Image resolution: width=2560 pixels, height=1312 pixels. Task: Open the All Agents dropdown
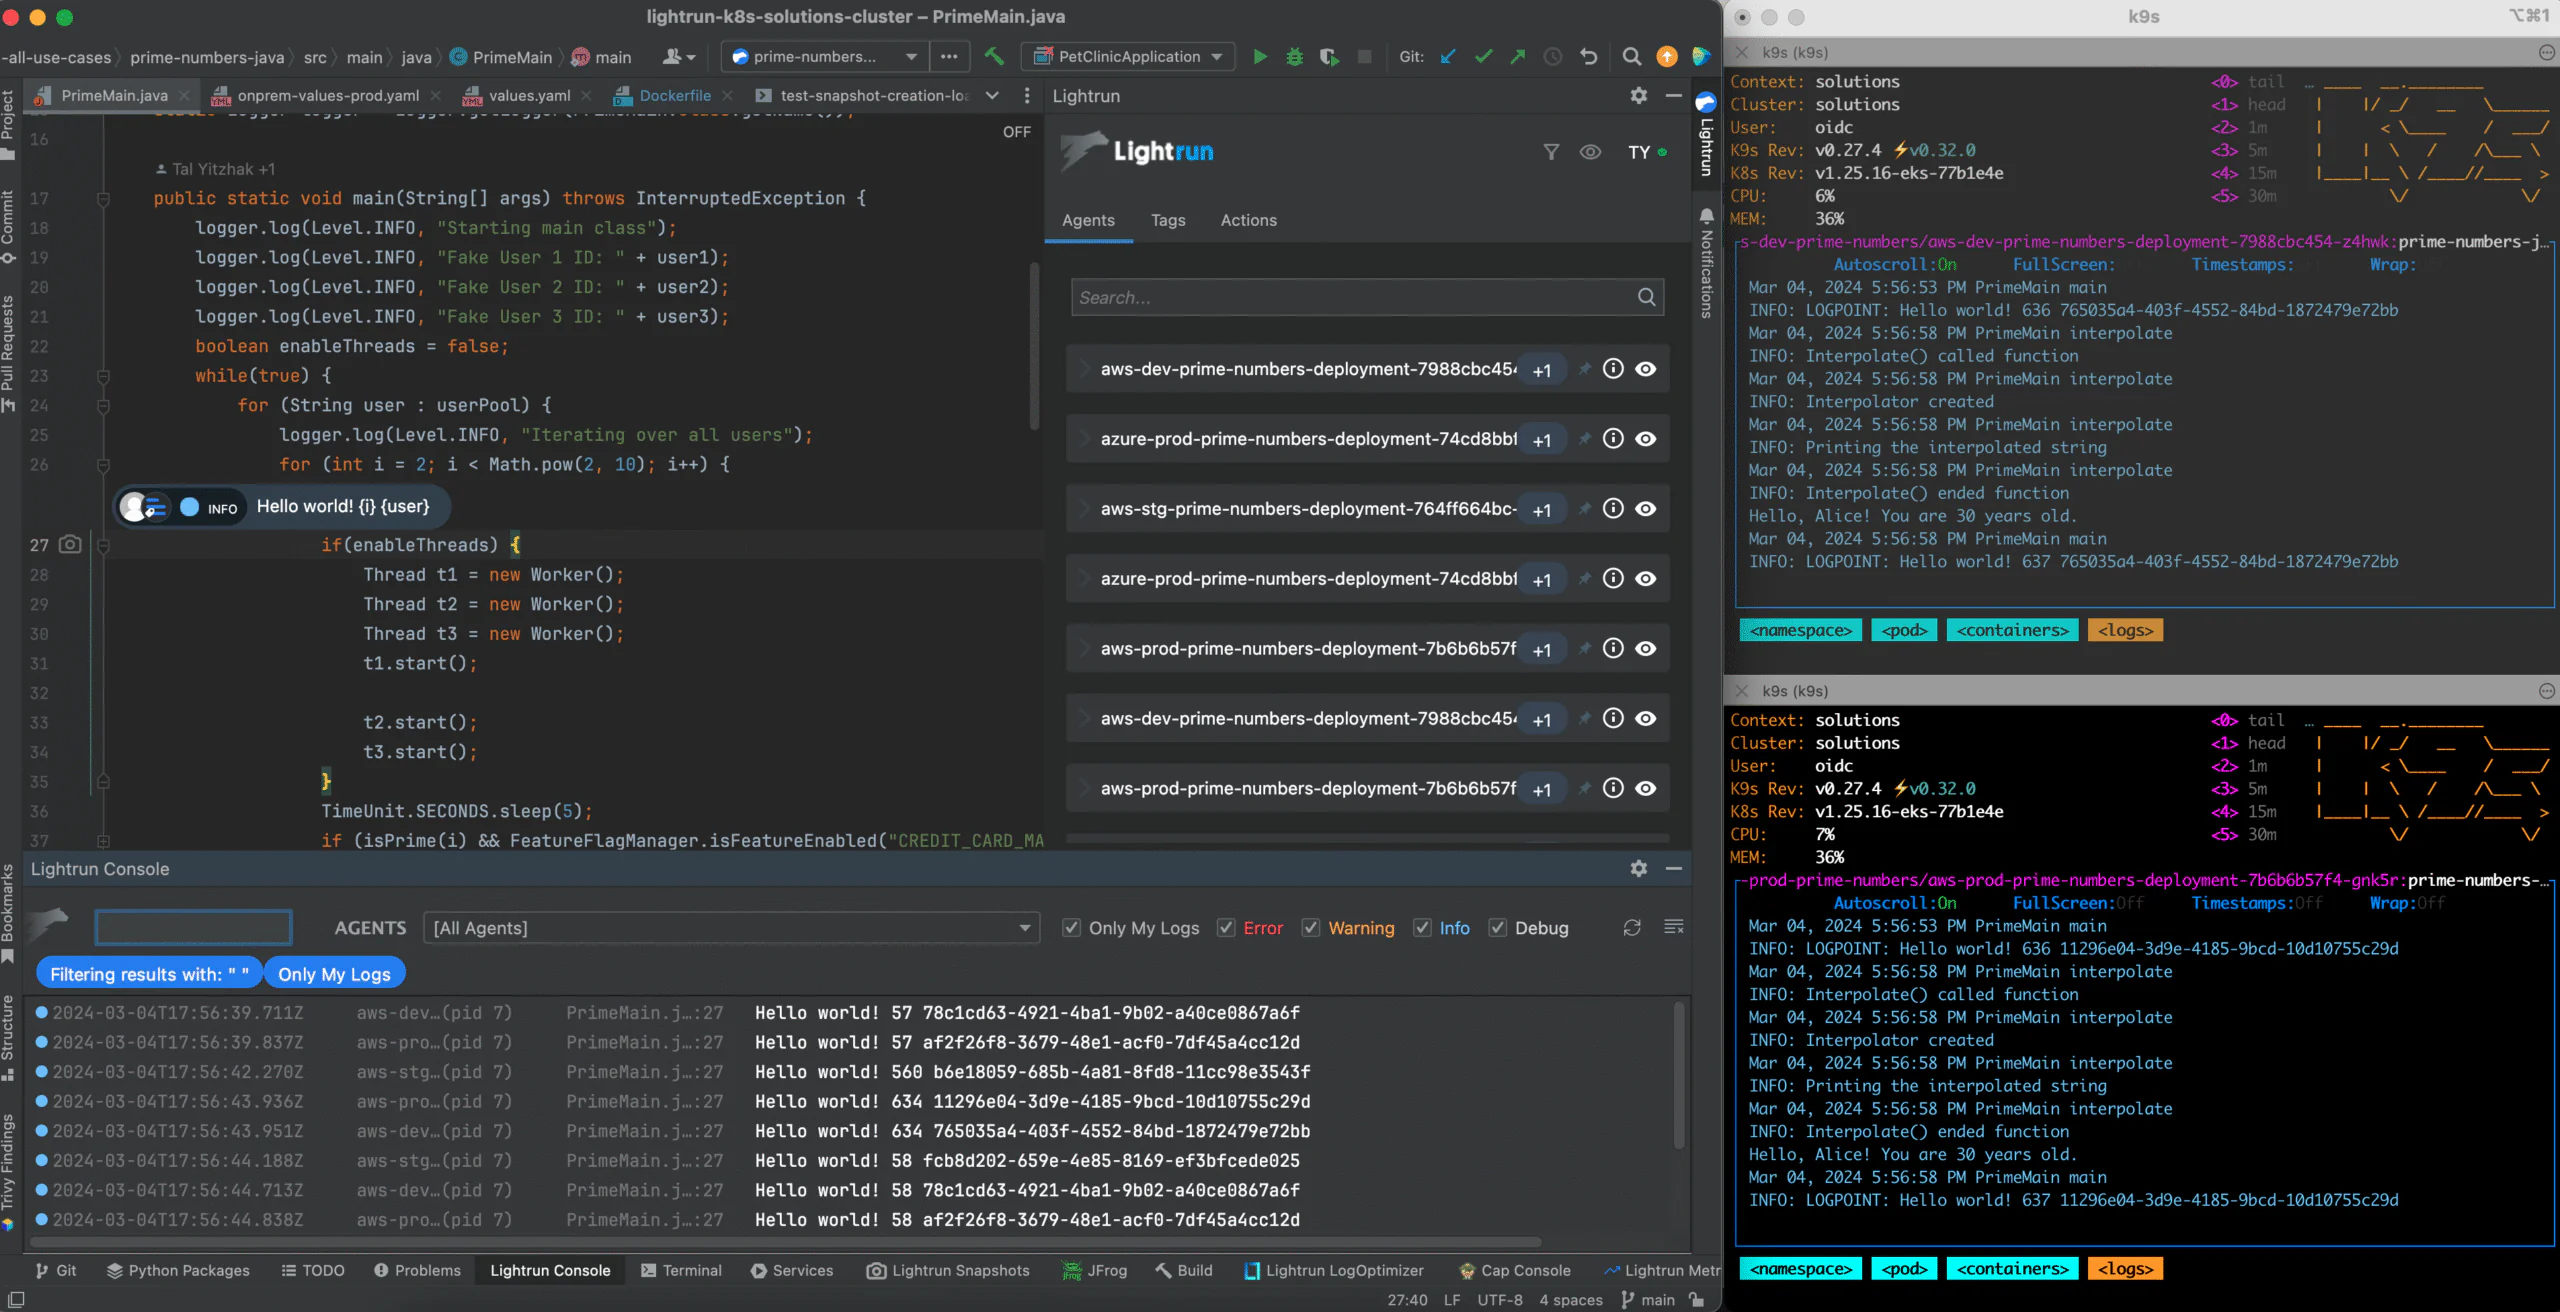(731, 928)
